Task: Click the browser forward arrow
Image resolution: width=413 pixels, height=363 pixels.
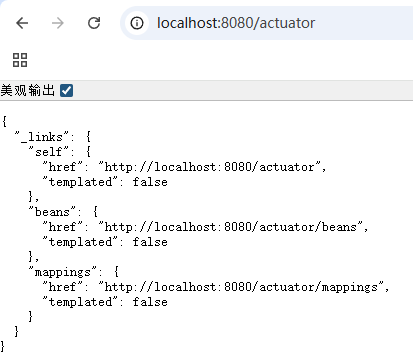Action: 58,23
